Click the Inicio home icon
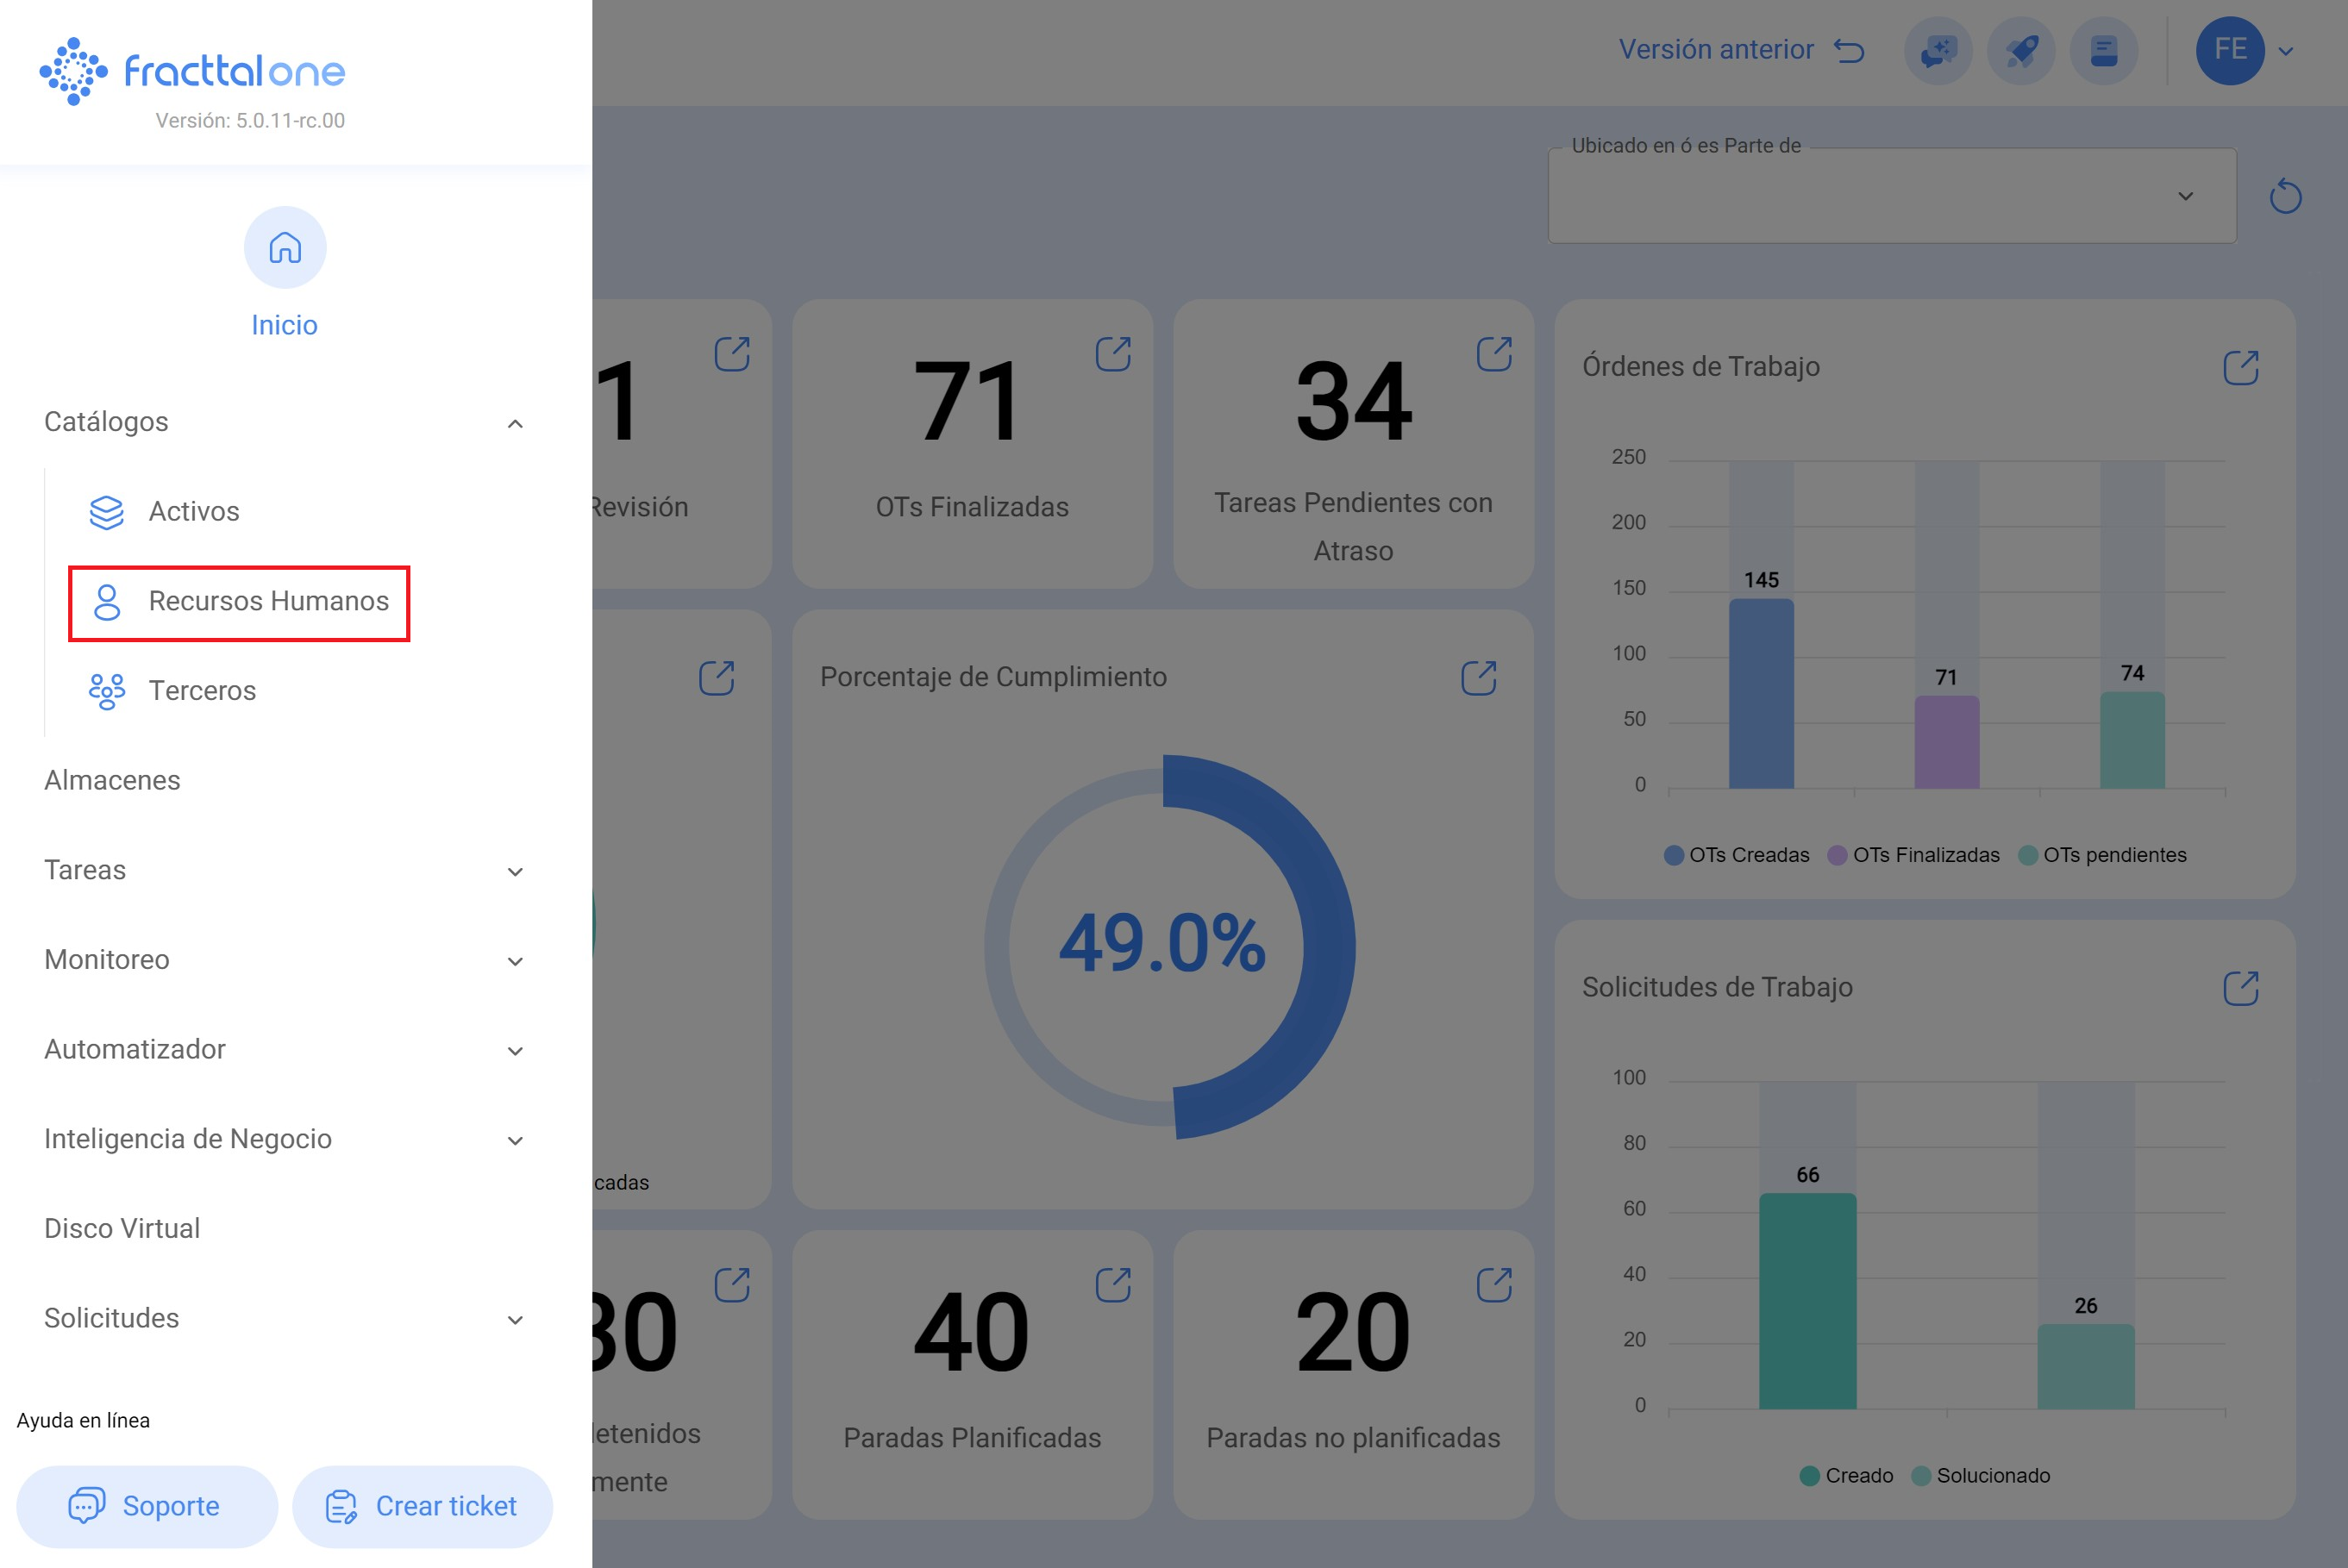This screenshot has width=2348, height=1568. click(285, 247)
